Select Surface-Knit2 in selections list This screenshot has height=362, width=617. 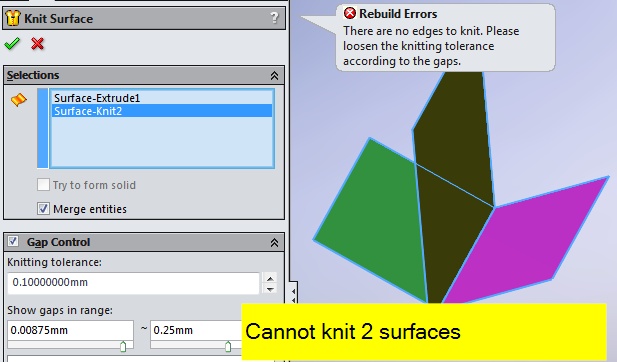pyautogui.click(x=162, y=111)
